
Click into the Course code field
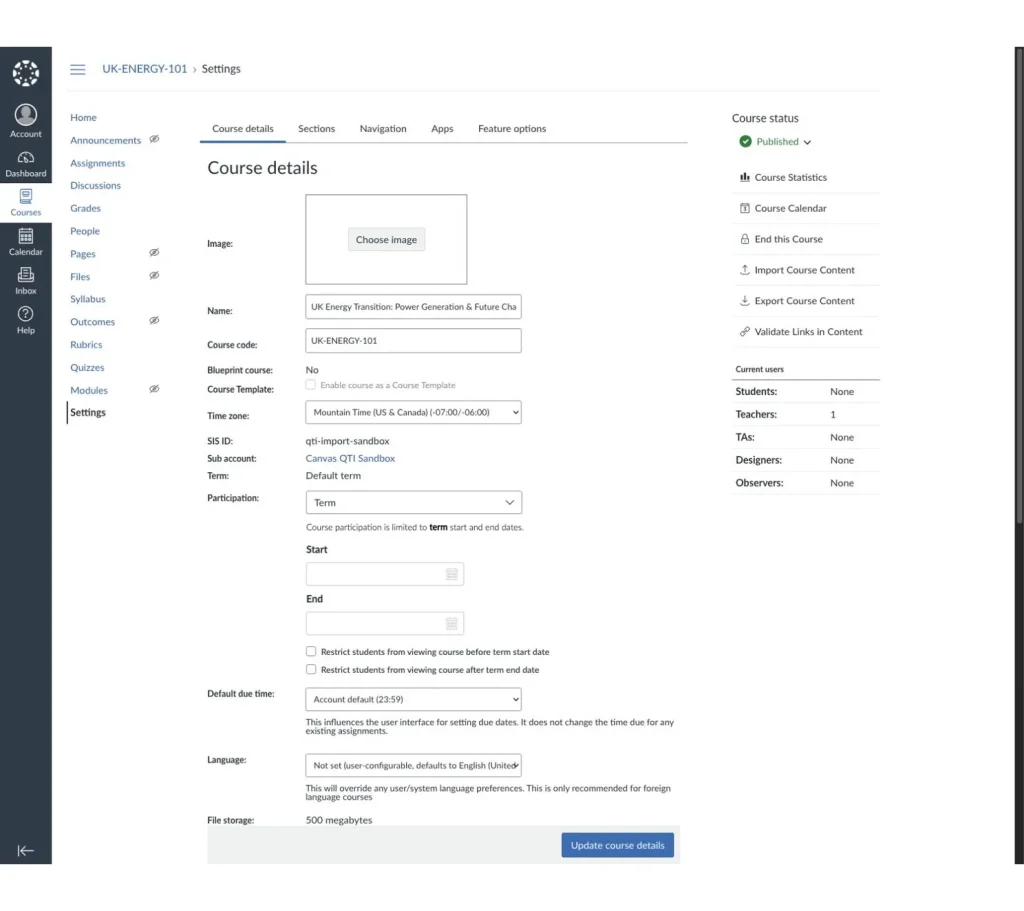click(x=413, y=340)
